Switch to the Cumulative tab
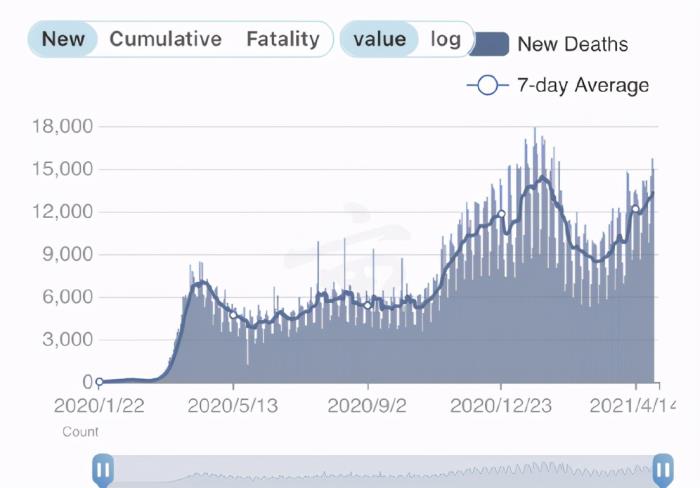The width and height of the screenshot is (700, 488). 165,40
